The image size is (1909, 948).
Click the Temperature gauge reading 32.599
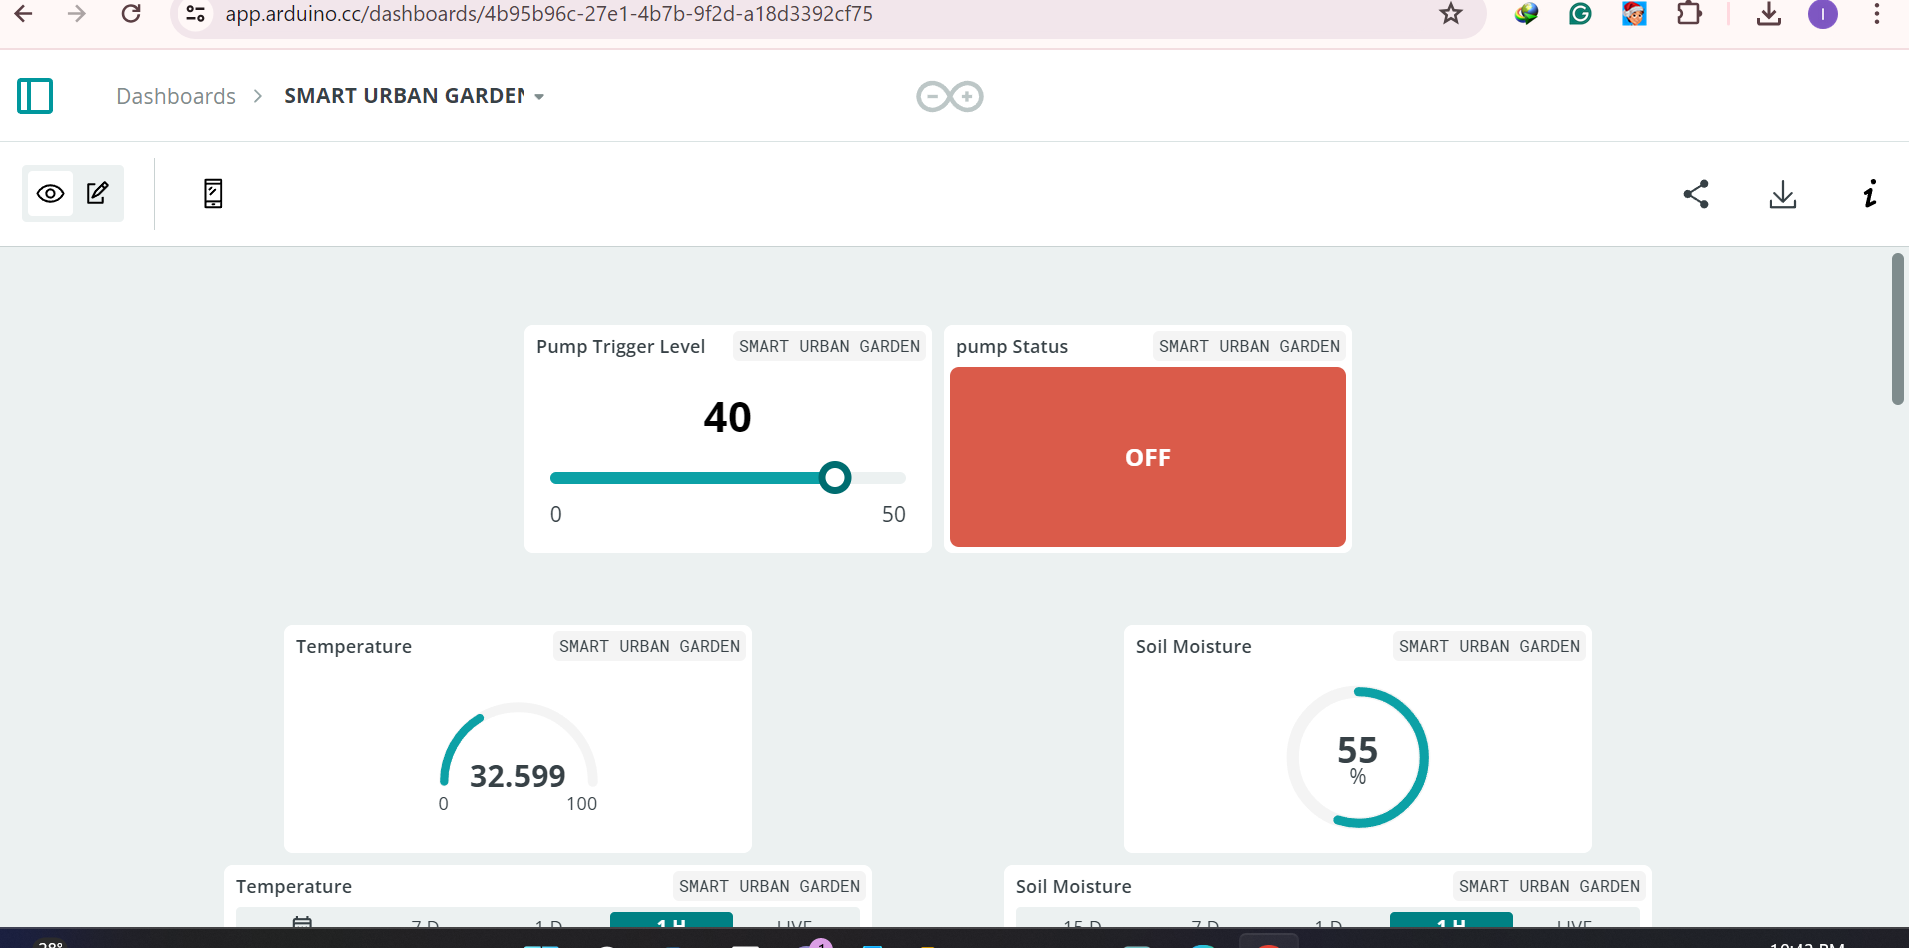[x=518, y=776]
